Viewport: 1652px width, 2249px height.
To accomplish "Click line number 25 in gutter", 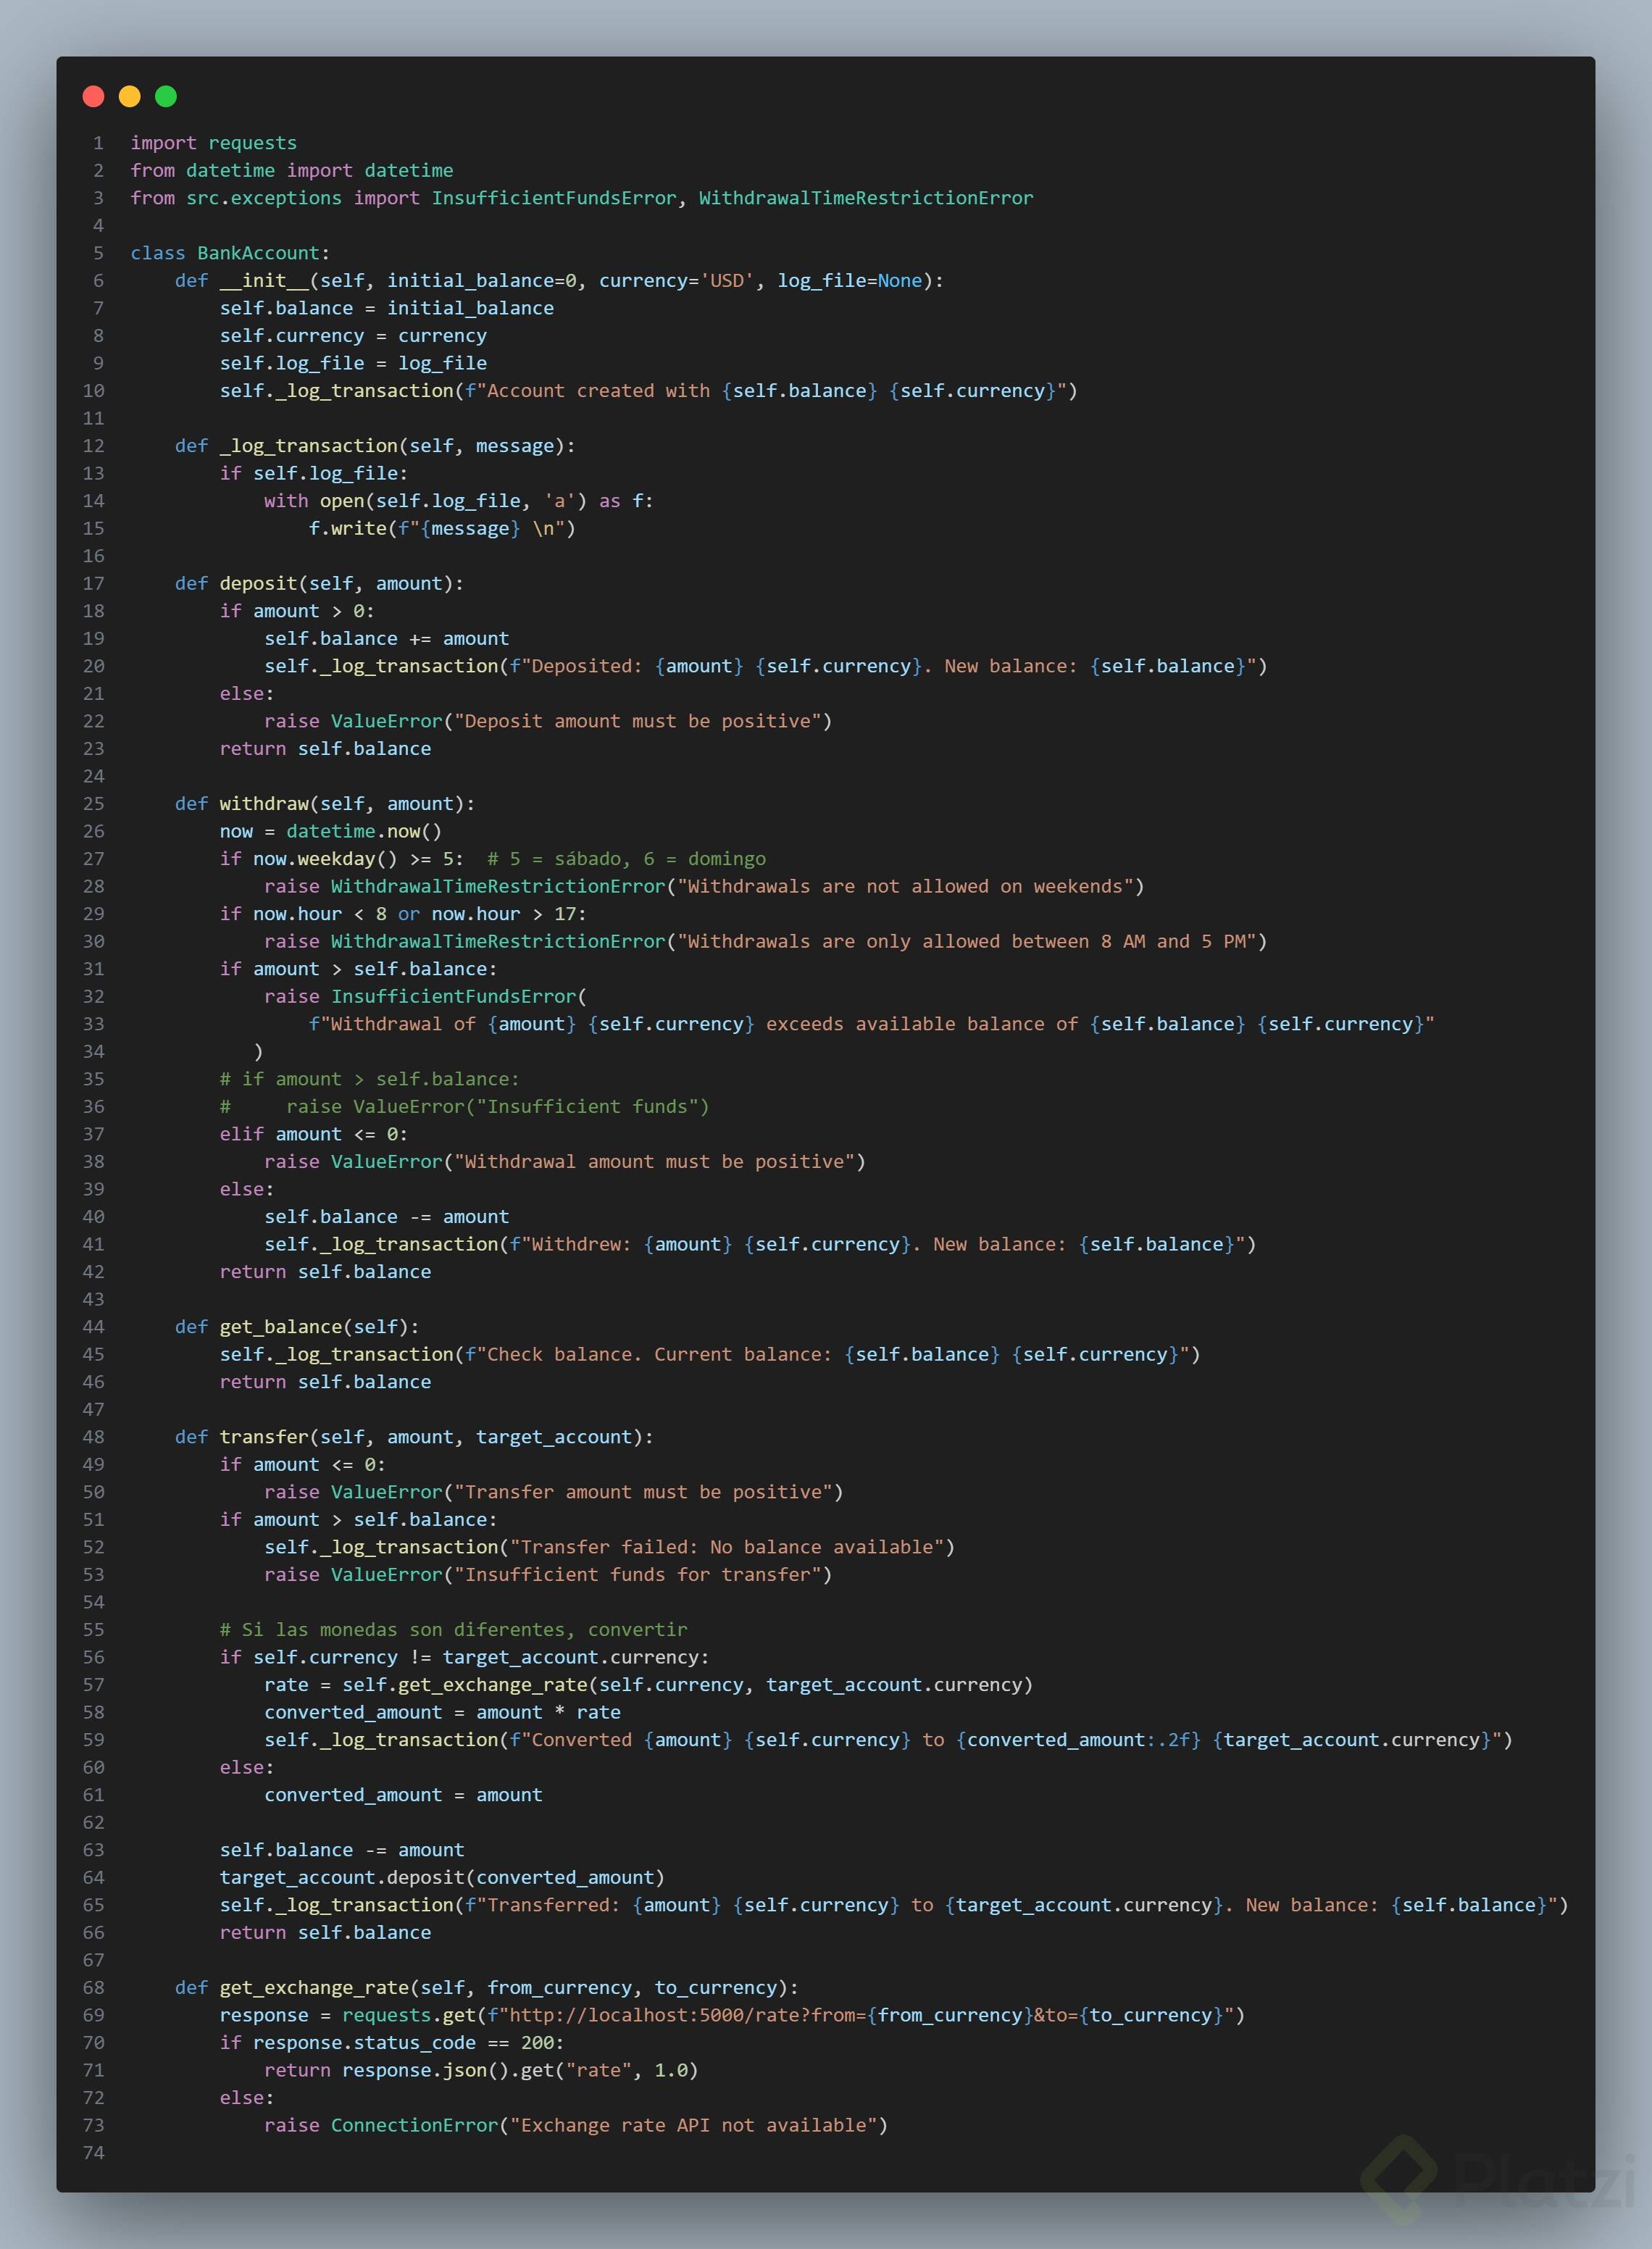I will click(93, 804).
